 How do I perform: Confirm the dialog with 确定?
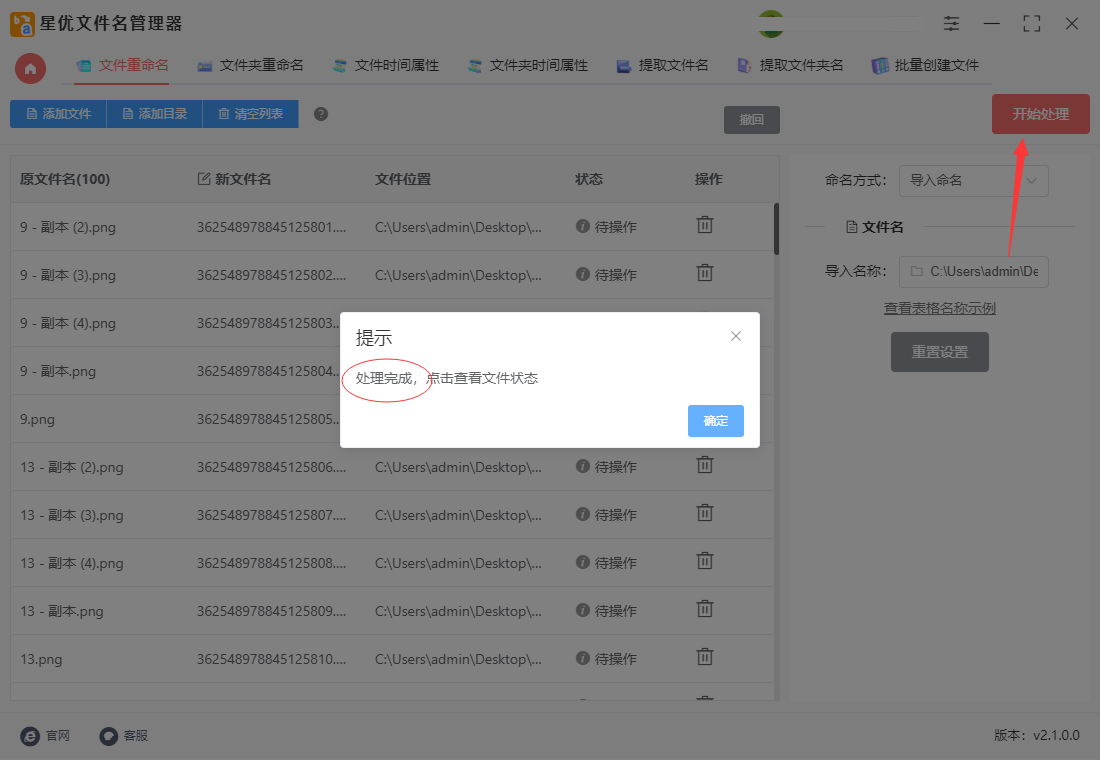pos(716,420)
